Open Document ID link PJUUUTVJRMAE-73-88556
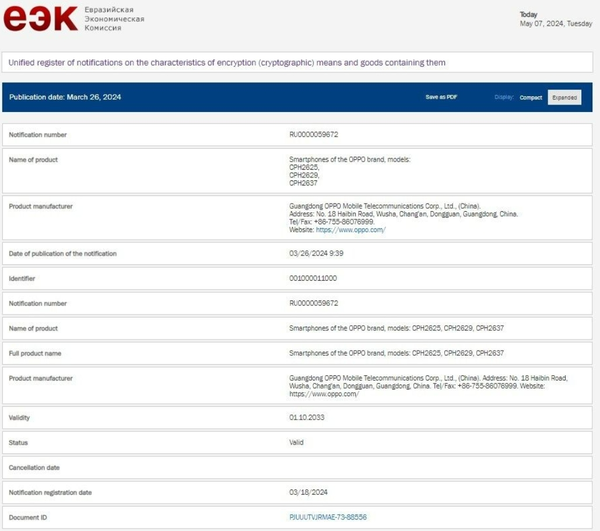 pyautogui.click(x=328, y=517)
